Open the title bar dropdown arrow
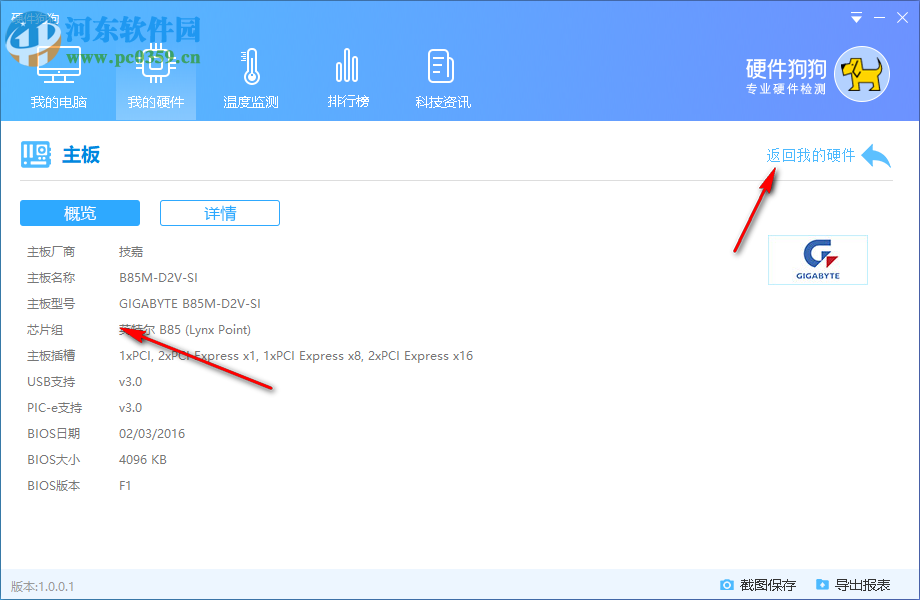 tap(856, 17)
